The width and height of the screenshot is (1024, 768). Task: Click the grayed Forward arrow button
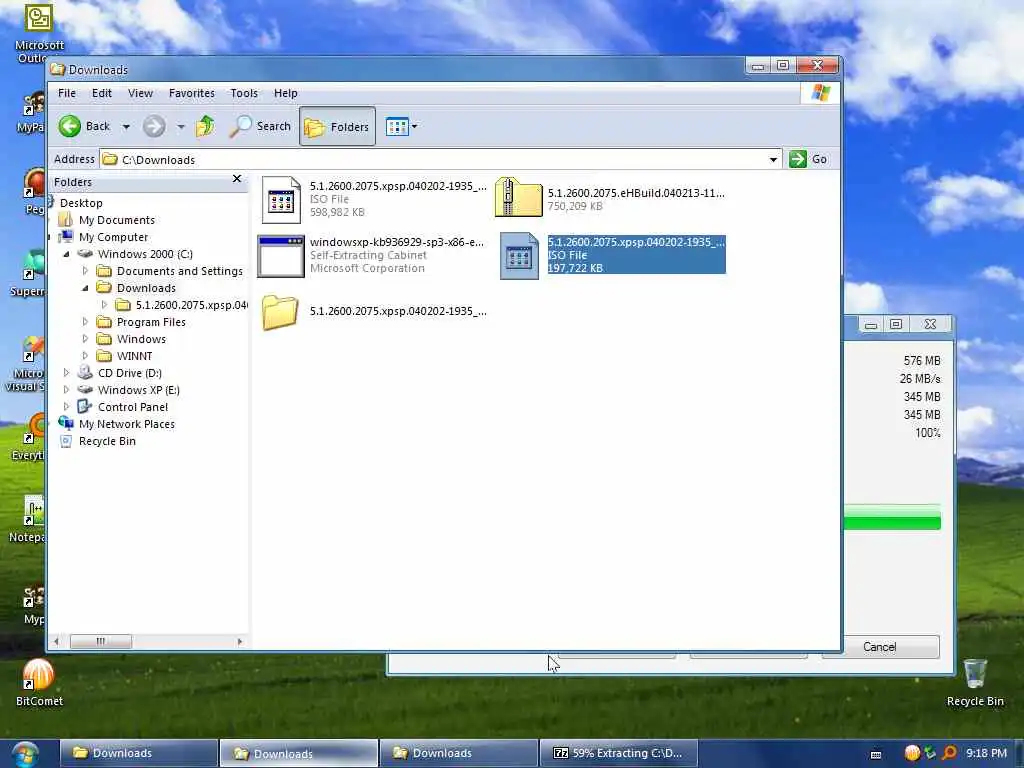[154, 126]
